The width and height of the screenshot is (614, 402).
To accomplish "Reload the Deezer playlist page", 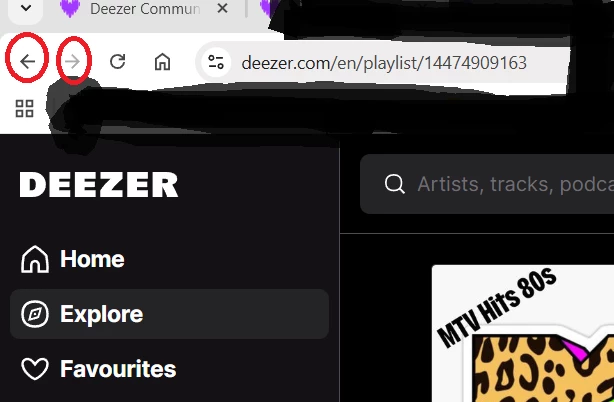I will click(x=117, y=61).
